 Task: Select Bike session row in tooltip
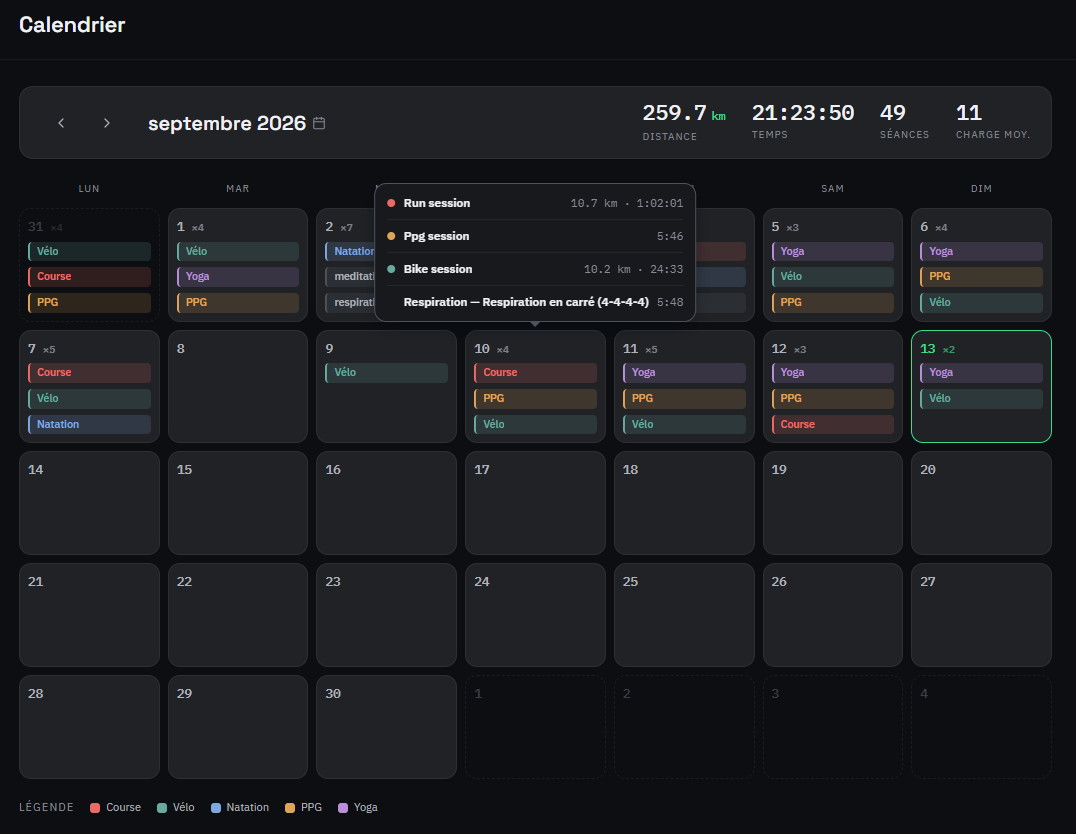pyautogui.click(x=535, y=269)
